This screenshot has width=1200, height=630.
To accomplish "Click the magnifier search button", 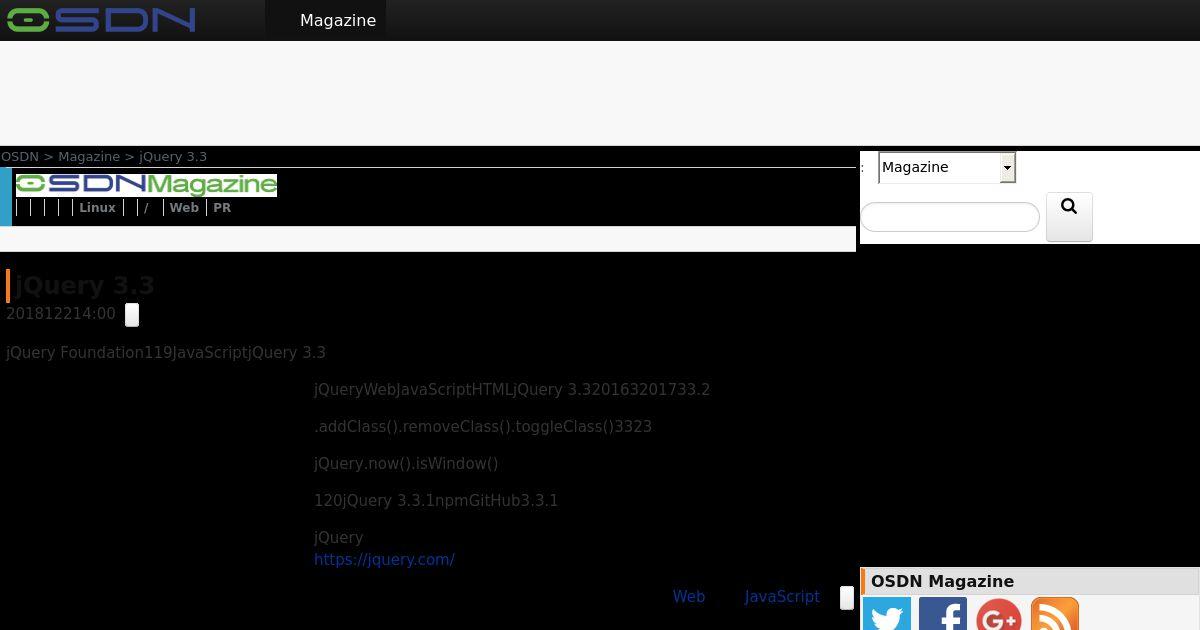I will tap(1069, 217).
